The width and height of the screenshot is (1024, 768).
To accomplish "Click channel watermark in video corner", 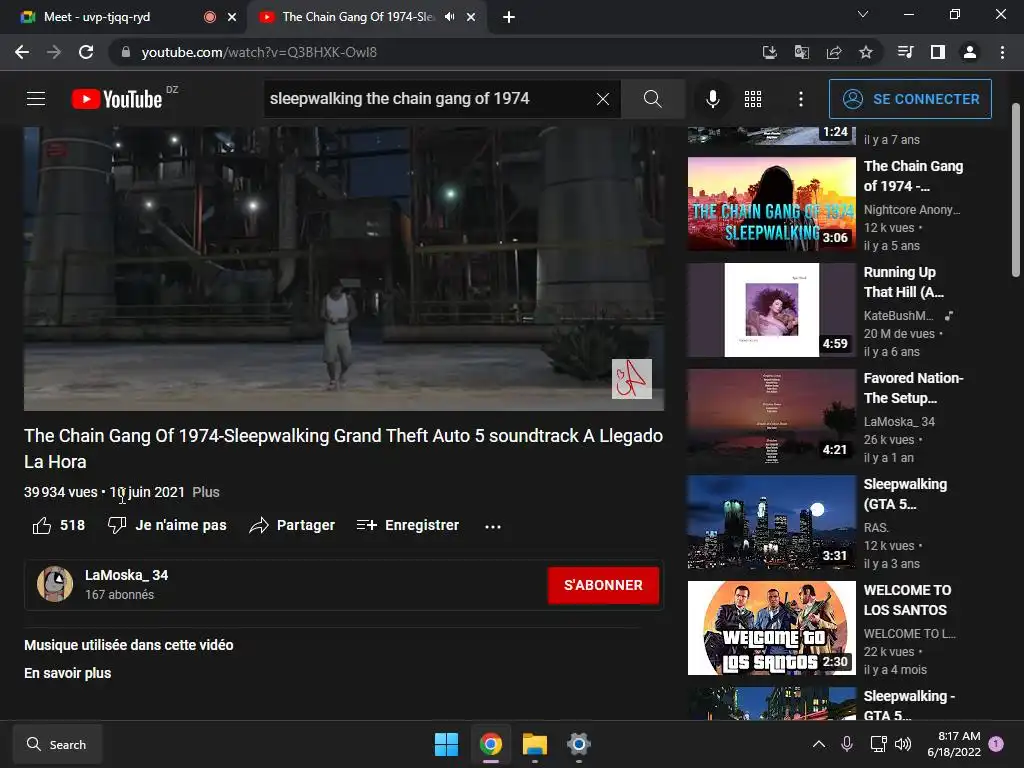I will (x=632, y=378).
